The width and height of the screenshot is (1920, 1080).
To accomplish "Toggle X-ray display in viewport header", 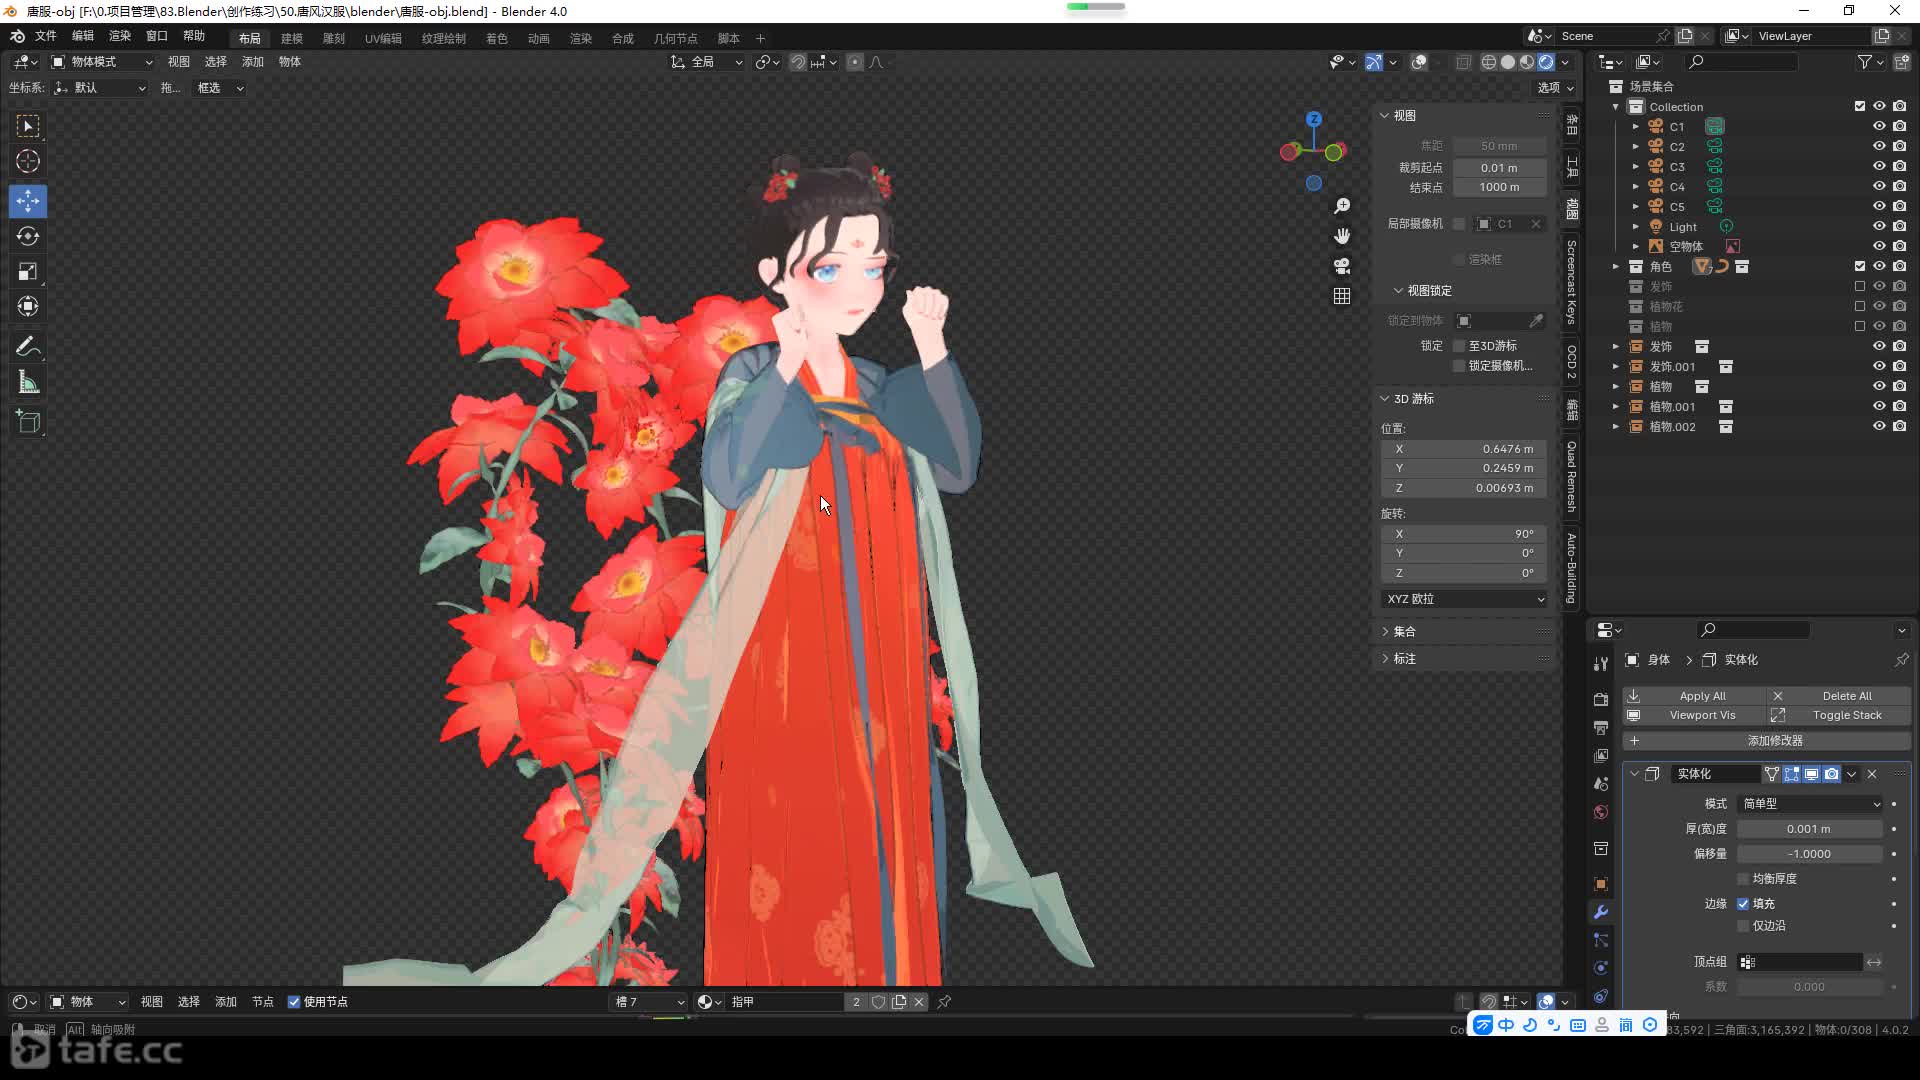I will (1463, 62).
